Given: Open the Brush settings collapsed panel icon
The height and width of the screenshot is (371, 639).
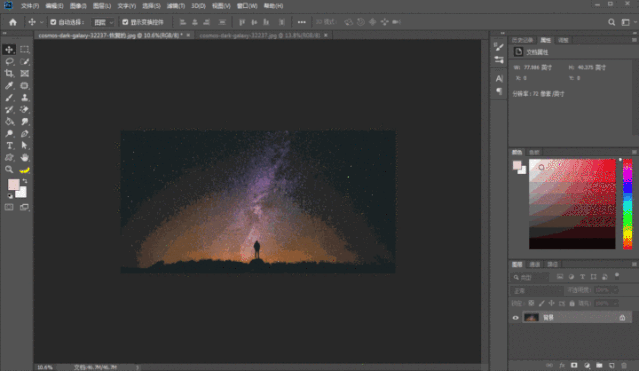Looking at the screenshot, I should point(499,46).
